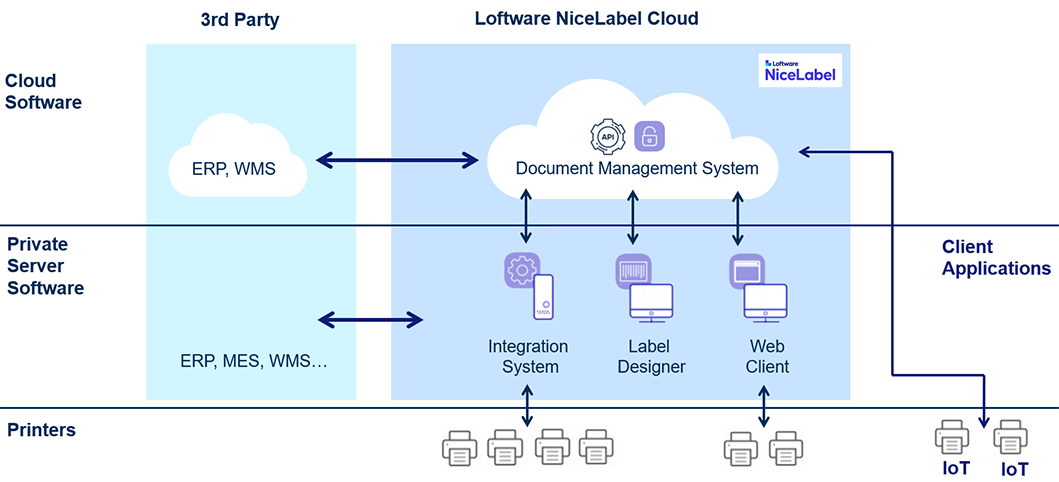Click the monitor icon above Web Client
Viewport: 1059px width, 482px height.
(765, 302)
